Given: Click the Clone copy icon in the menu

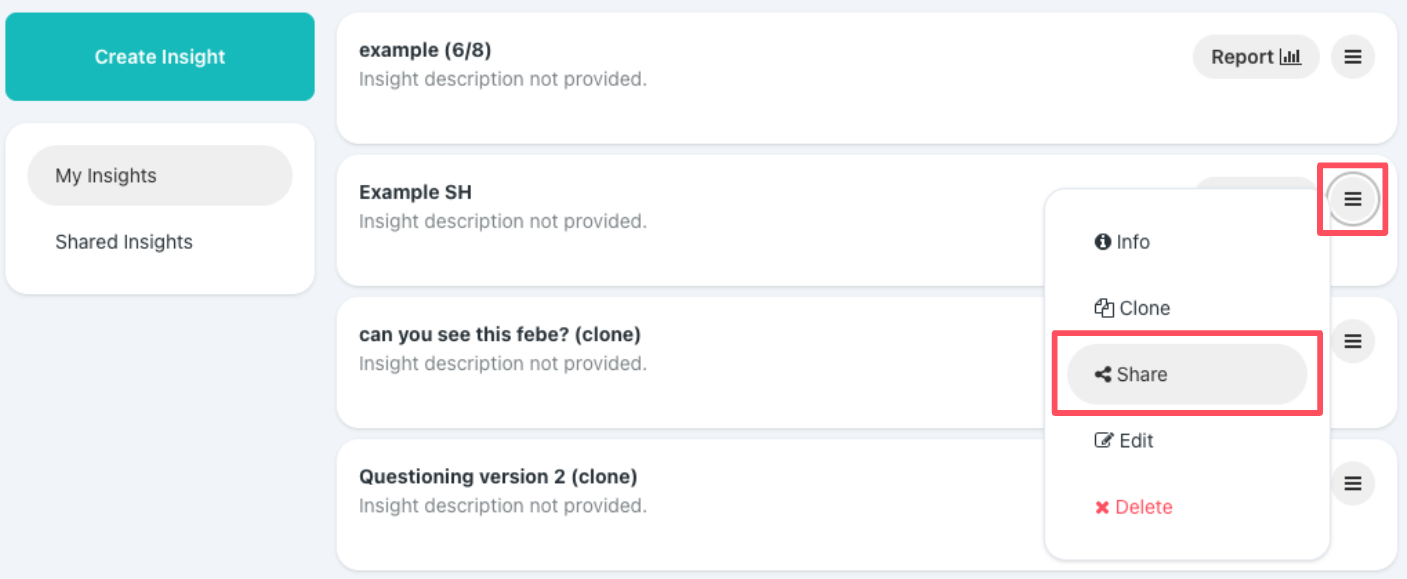Looking at the screenshot, I should [x=1104, y=308].
